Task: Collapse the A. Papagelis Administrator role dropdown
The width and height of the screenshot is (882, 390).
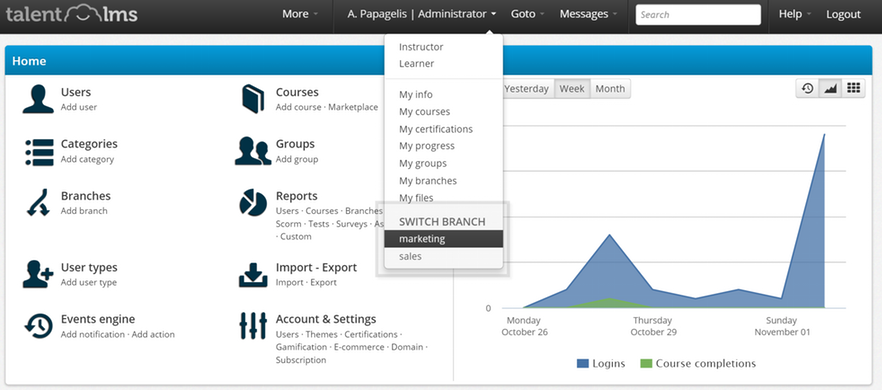Action: (x=422, y=15)
